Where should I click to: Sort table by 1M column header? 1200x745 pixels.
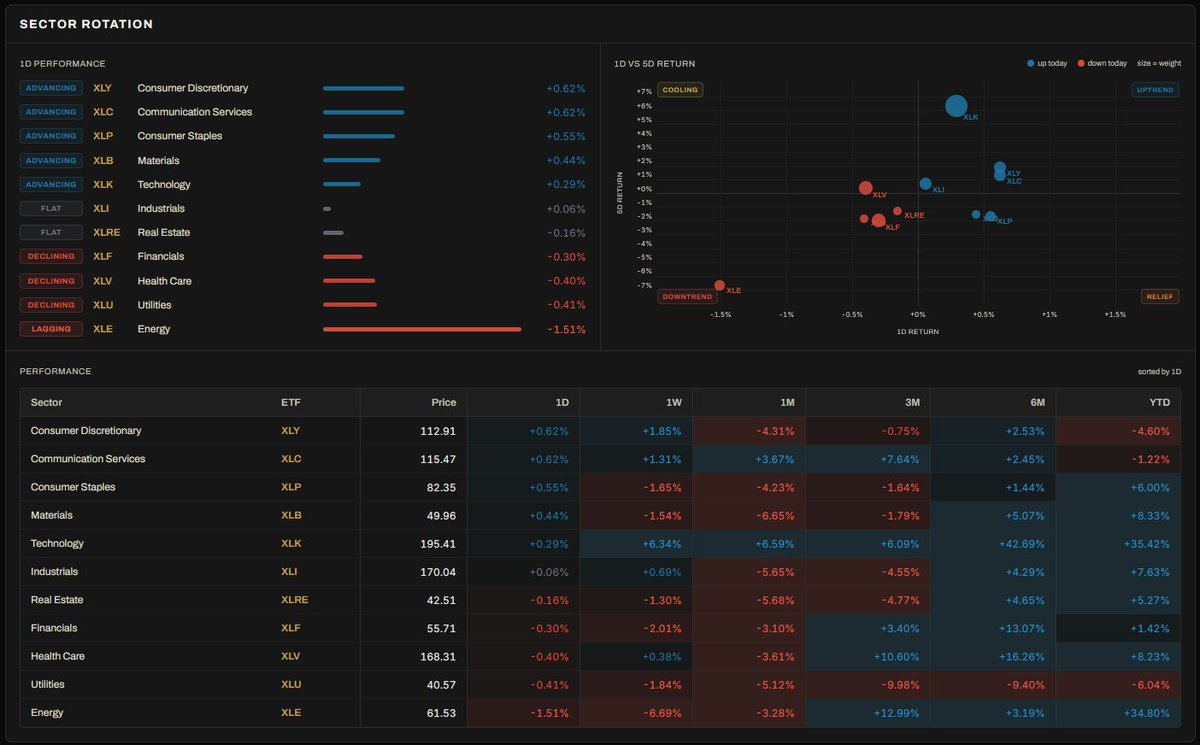[x=749, y=402]
